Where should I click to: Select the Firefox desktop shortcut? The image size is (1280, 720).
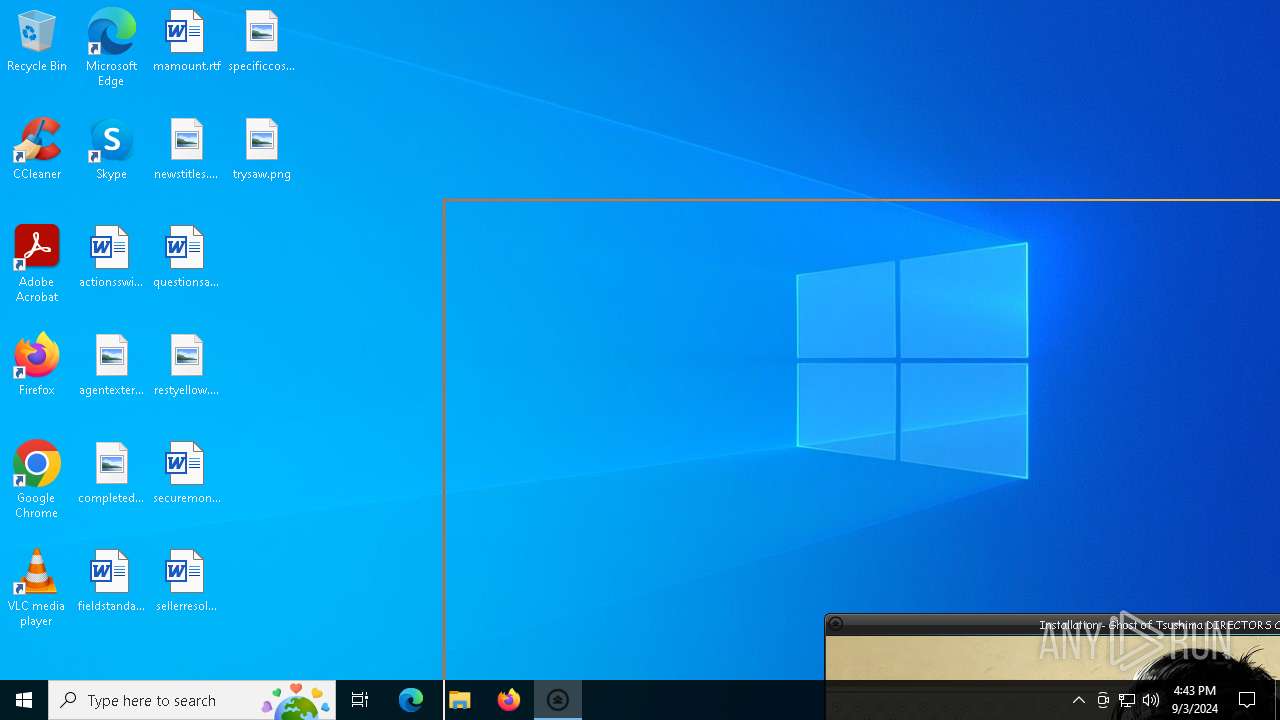[37, 365]
